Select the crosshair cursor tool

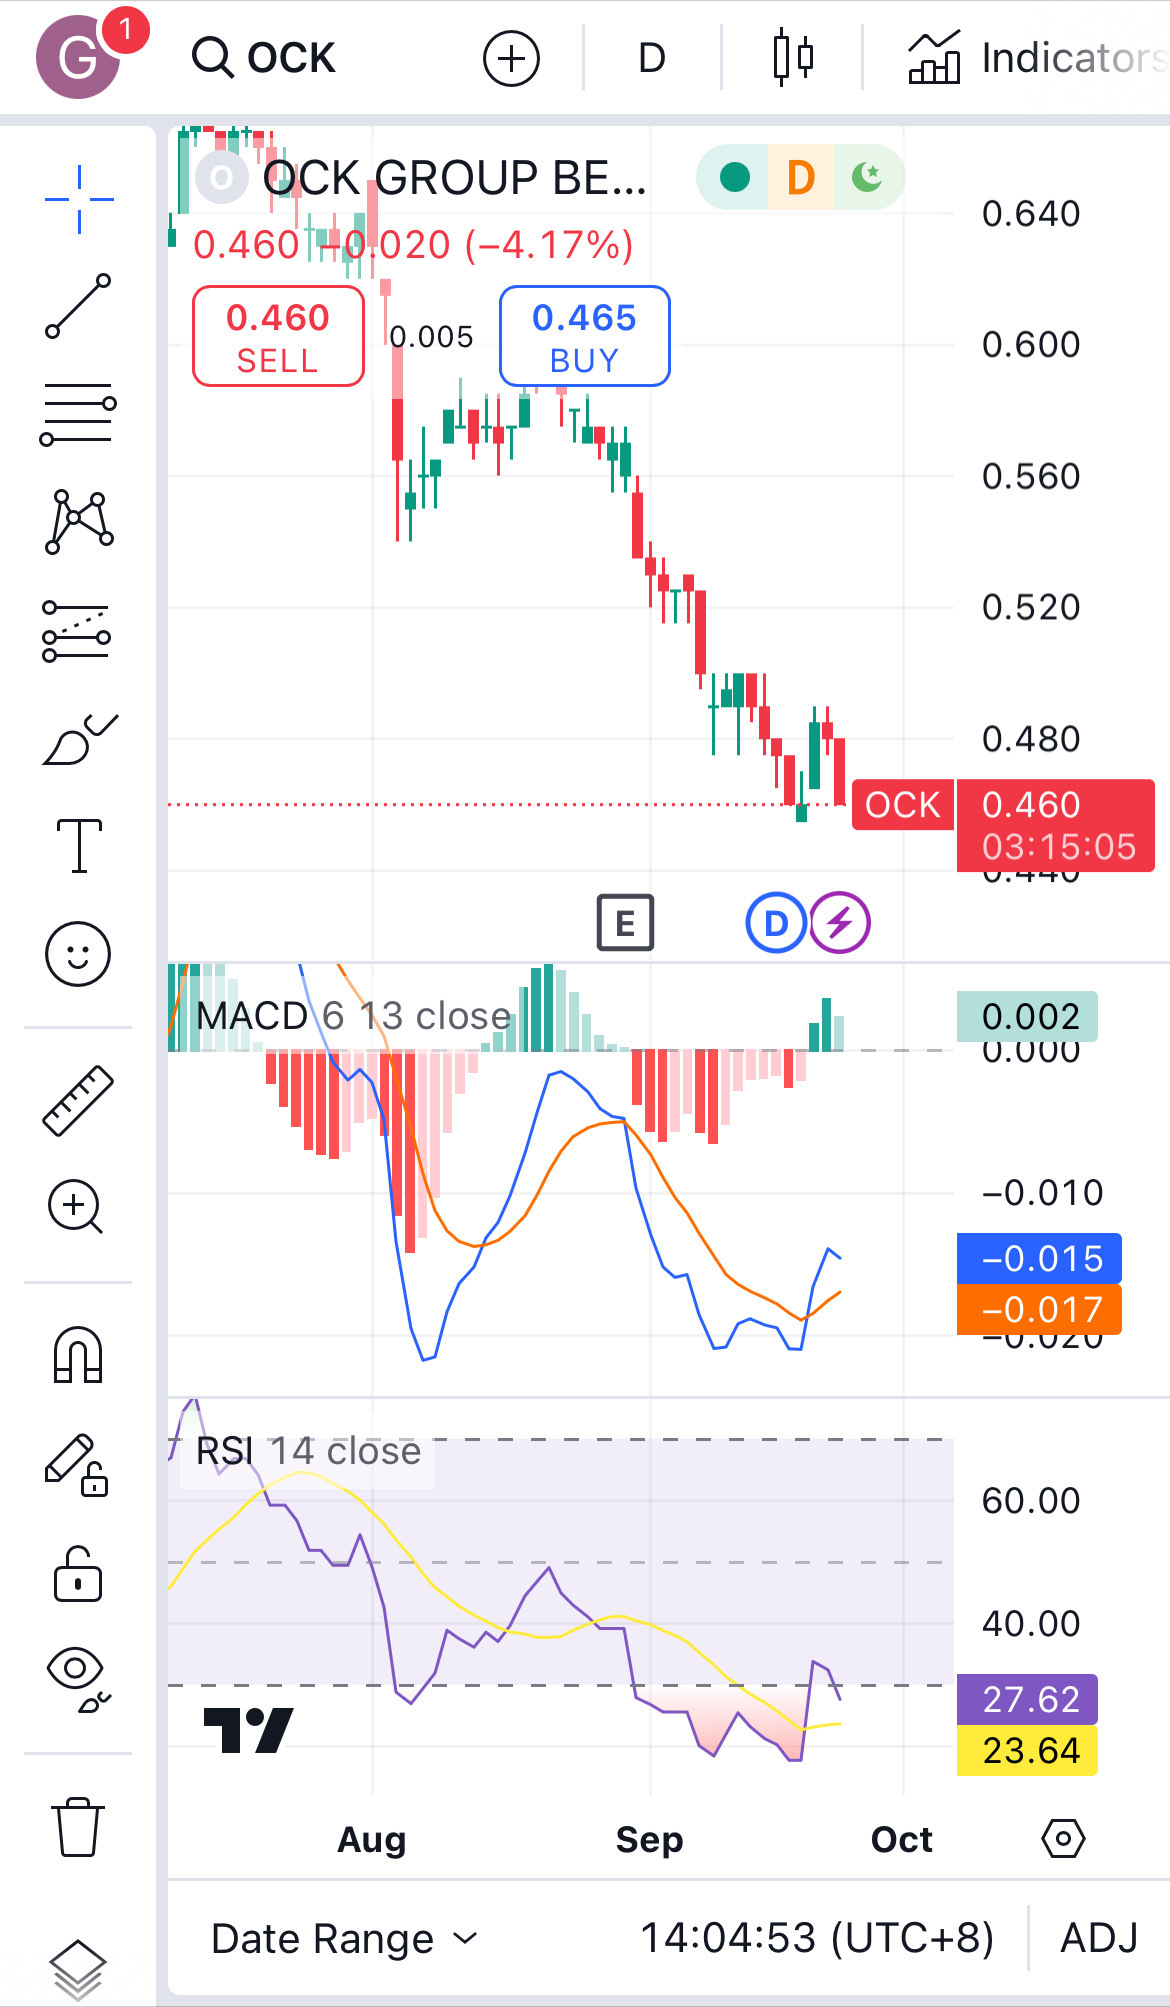point(79,200)
